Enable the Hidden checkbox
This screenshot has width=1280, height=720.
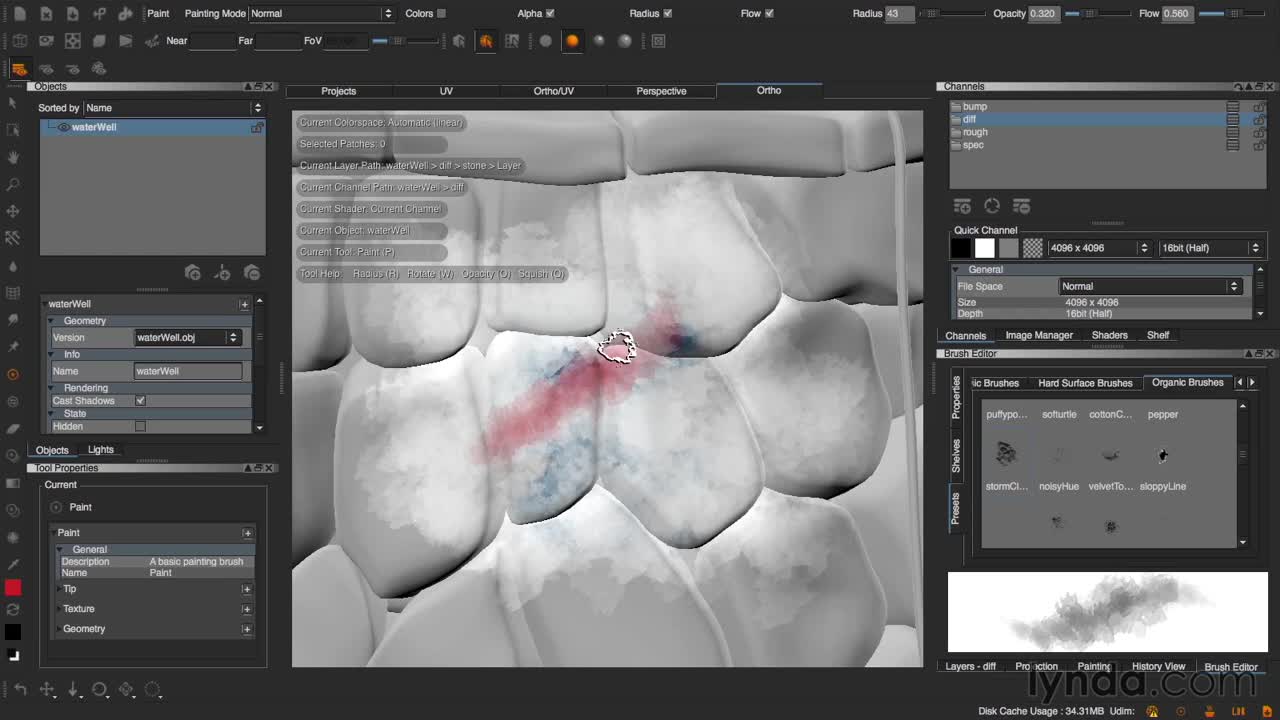pos(140,426)
